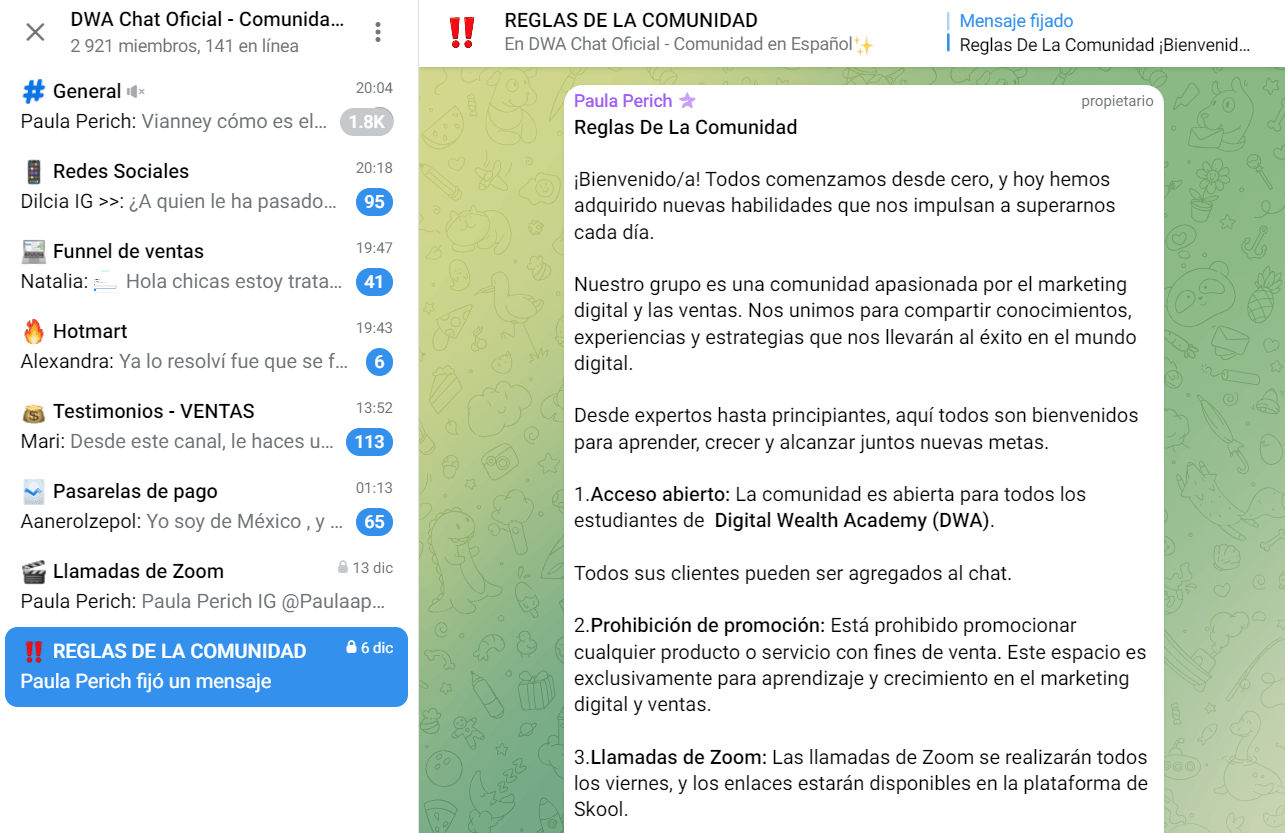Click the DWA Chat Oficial group title
The height and width of the screenshot is (833, 1285).
click(x=207, y=19)
